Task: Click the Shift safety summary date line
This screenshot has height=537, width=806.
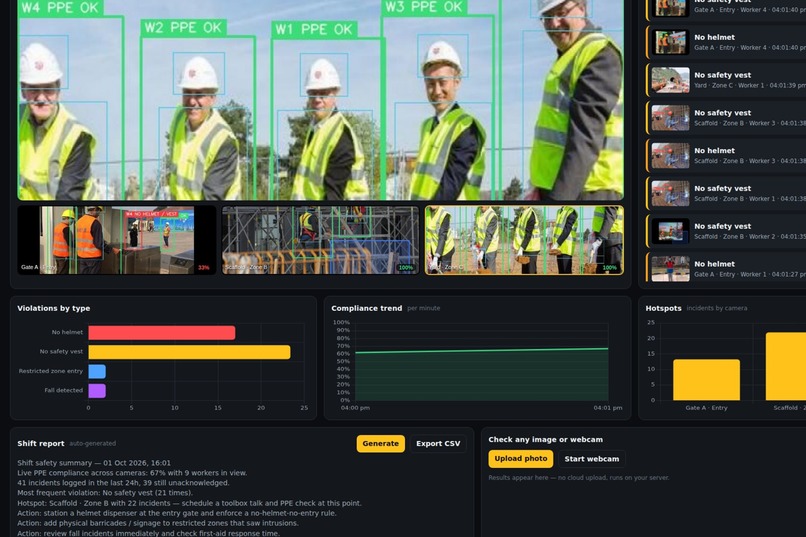Action: point(94,463)
